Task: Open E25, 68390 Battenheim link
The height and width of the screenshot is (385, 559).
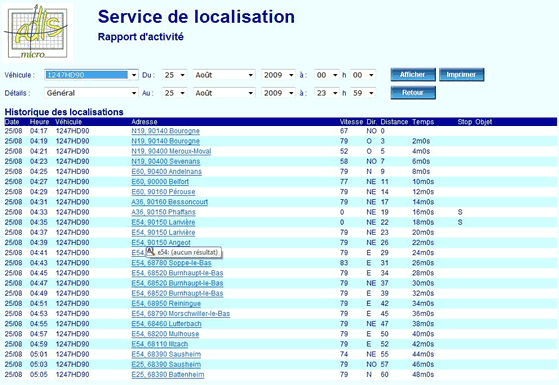Action: tap(168, 375)
